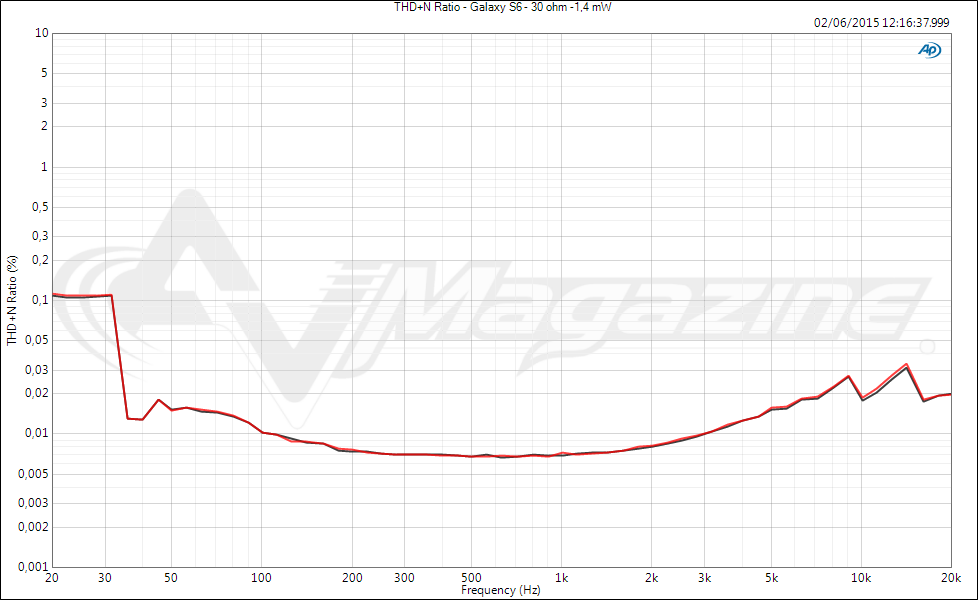Click the '10k' frequency axis label
This screenshot has height=600, width=978.
[861, 578]
